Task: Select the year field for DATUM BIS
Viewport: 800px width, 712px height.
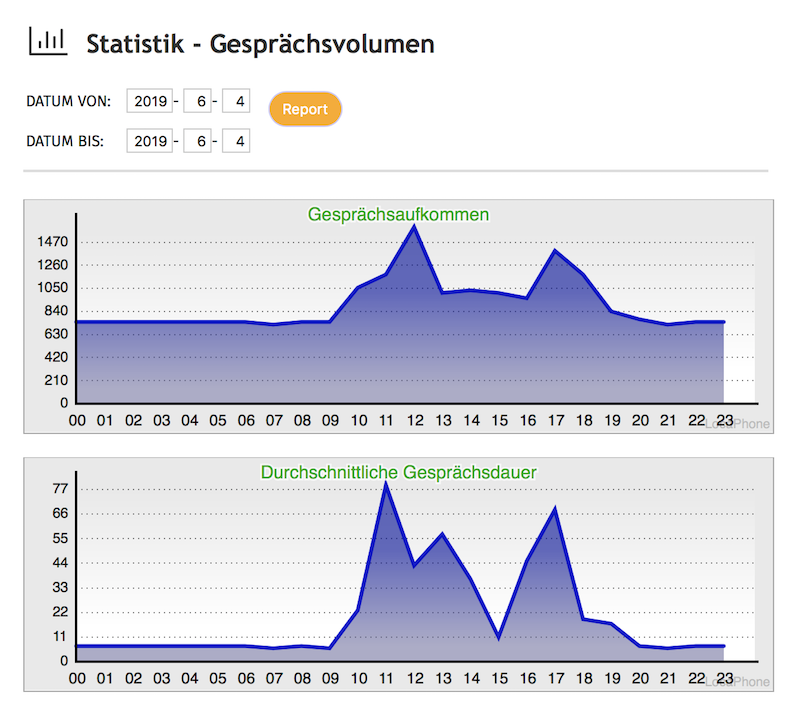Action: click(x=149, y=140)
